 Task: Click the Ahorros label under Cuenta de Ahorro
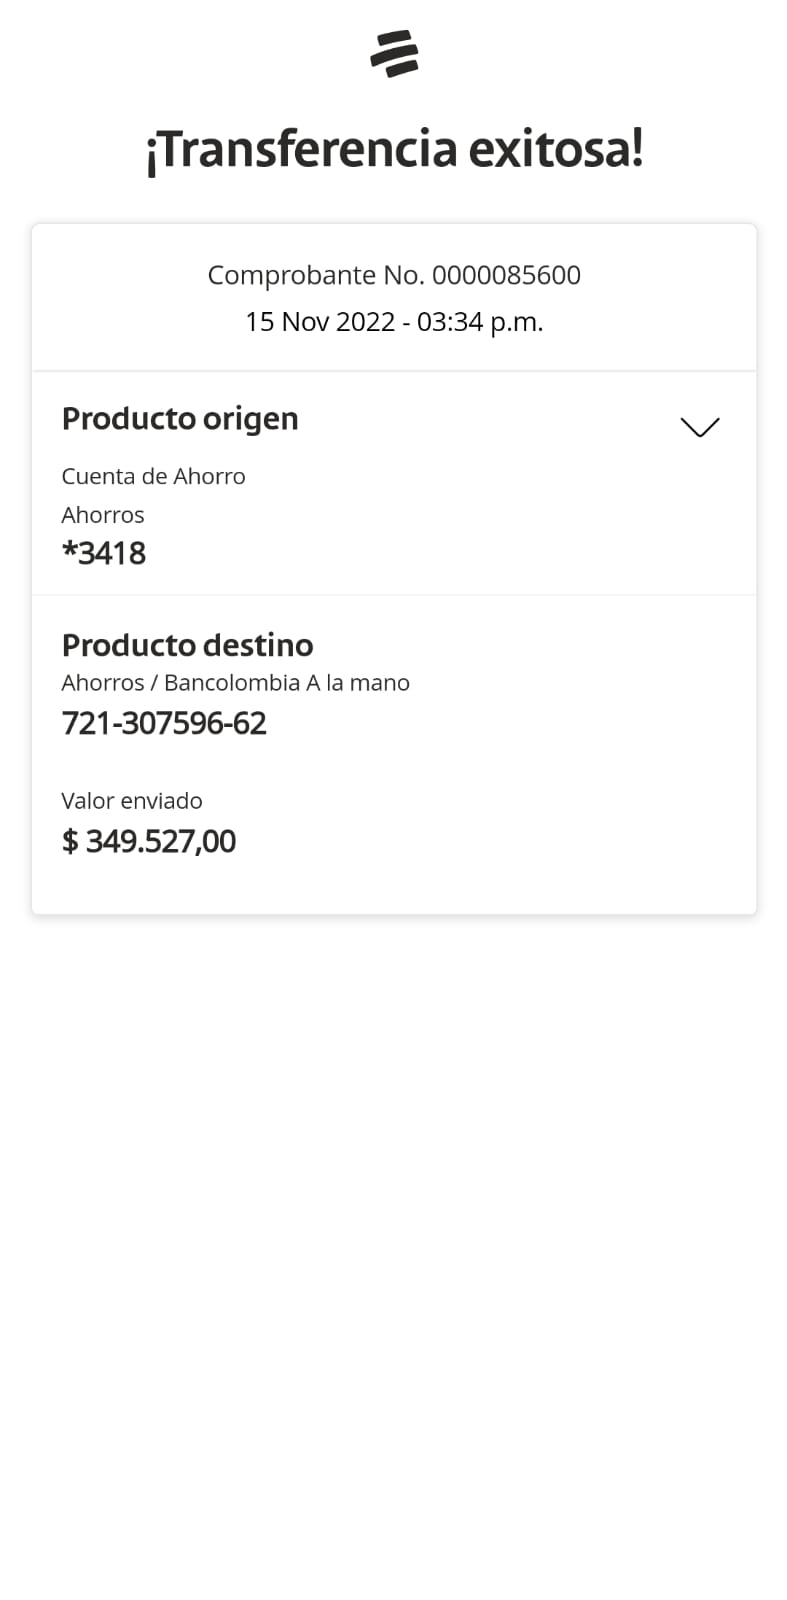pos(103,515)
